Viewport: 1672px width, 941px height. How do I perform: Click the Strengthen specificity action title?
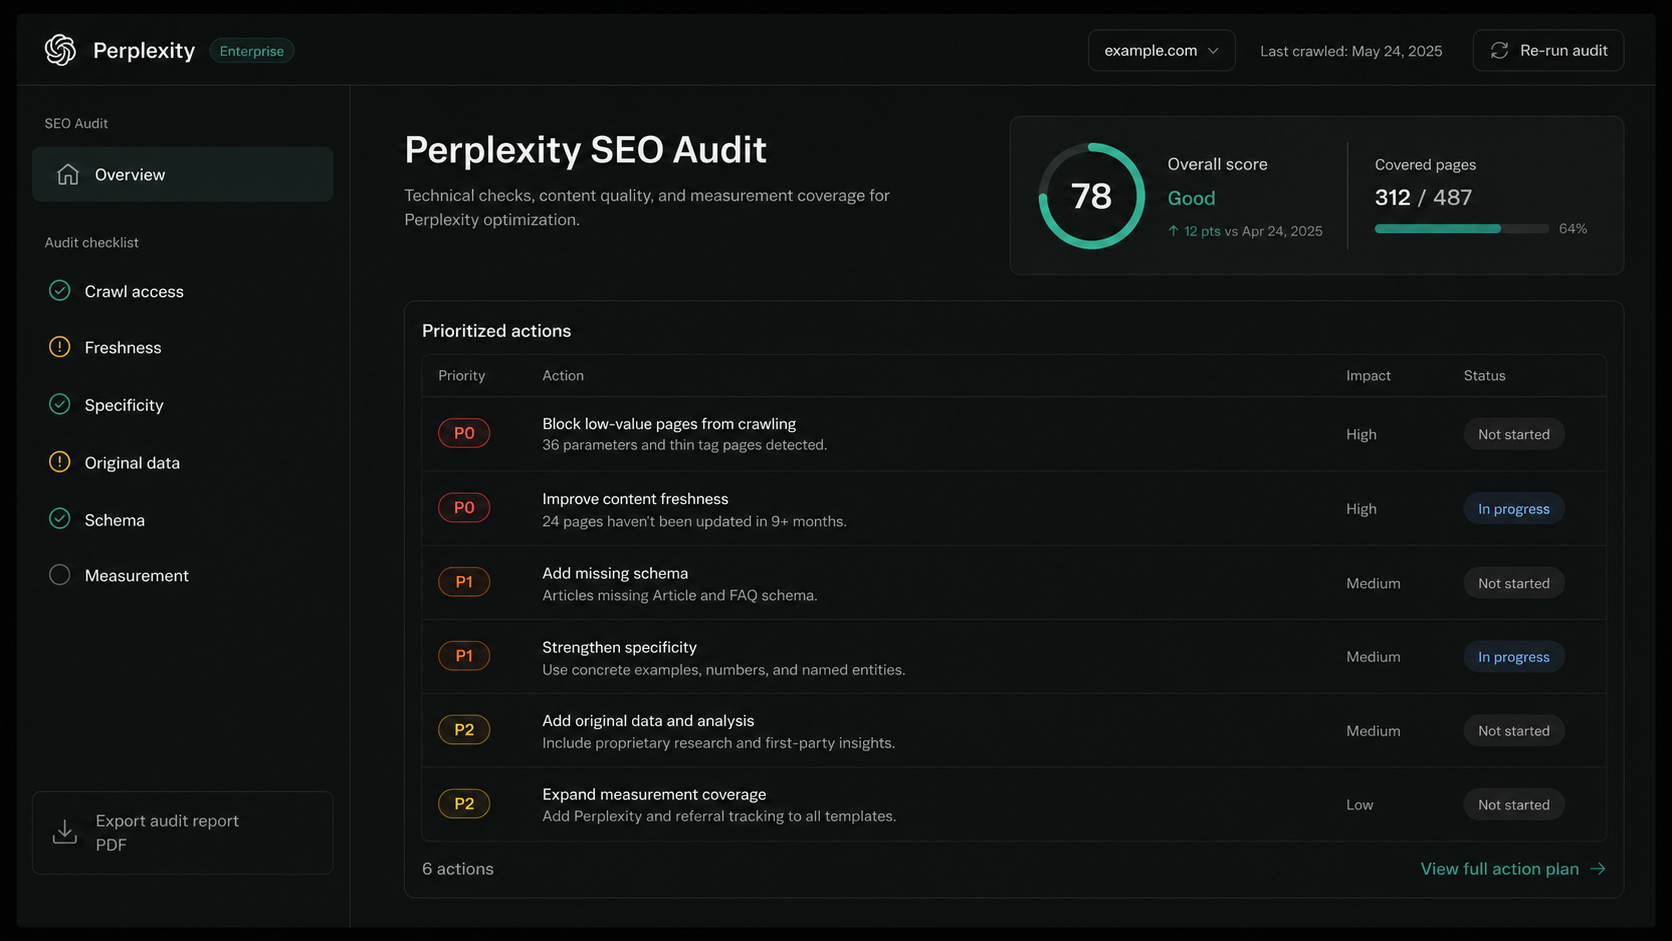619,647
